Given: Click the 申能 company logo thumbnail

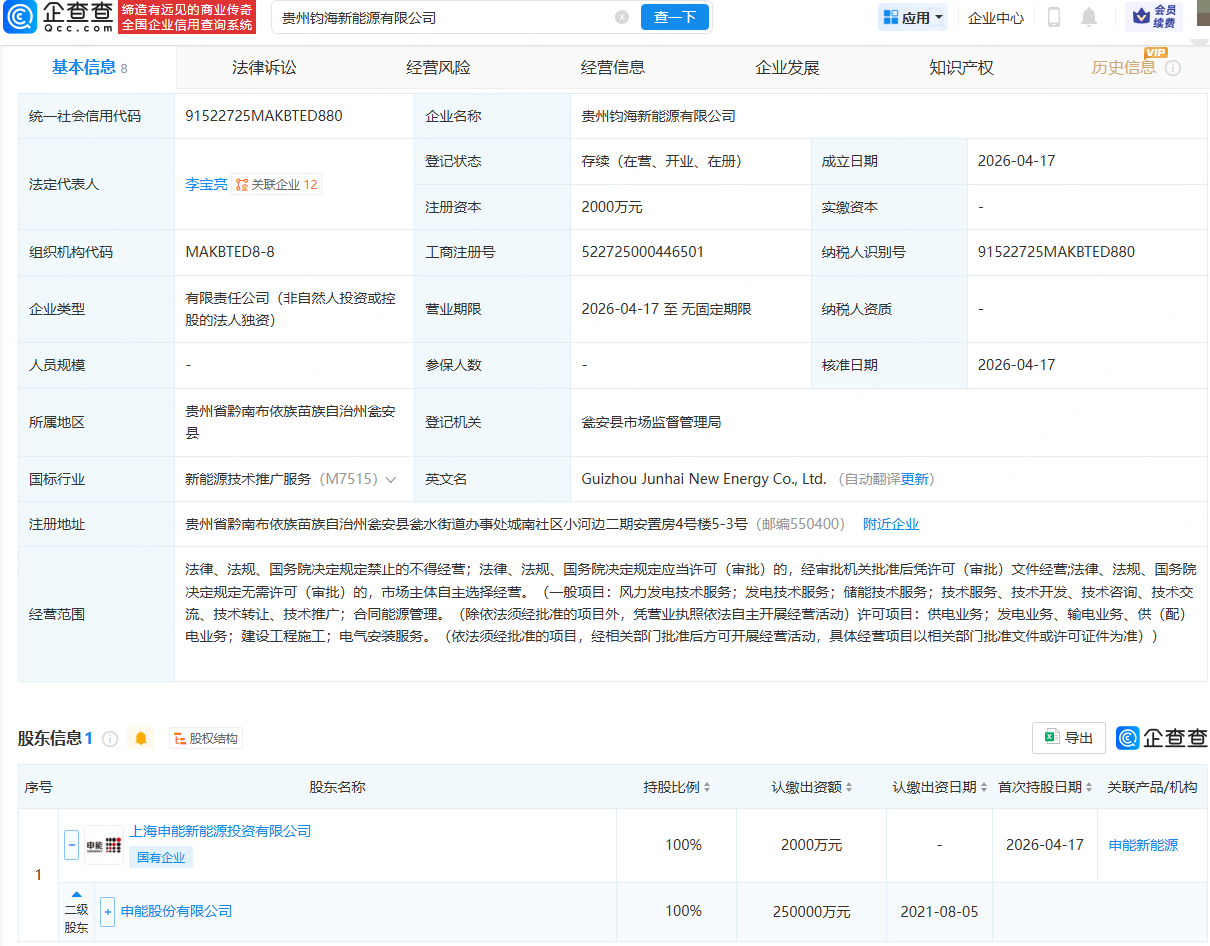Looking at the screenshot, I should pos(104,843).
